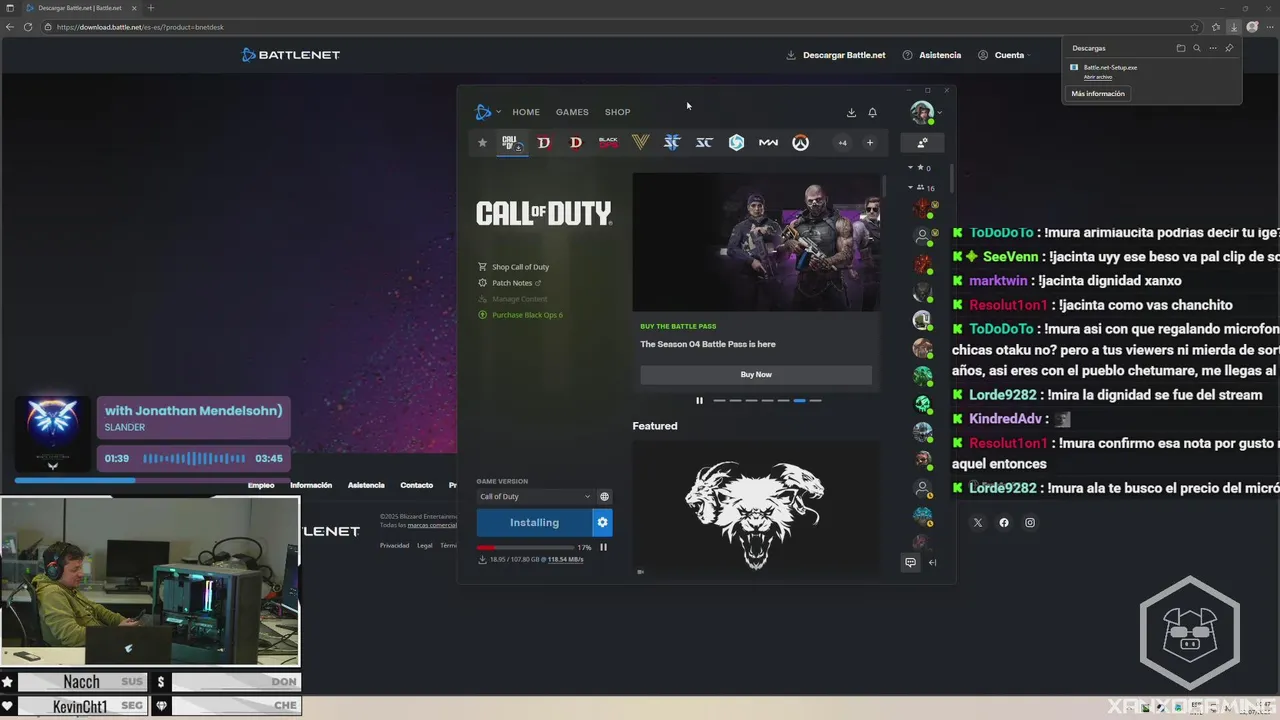Show the favorites star in the game bar

pyautogui.click(x=482, y=143)
